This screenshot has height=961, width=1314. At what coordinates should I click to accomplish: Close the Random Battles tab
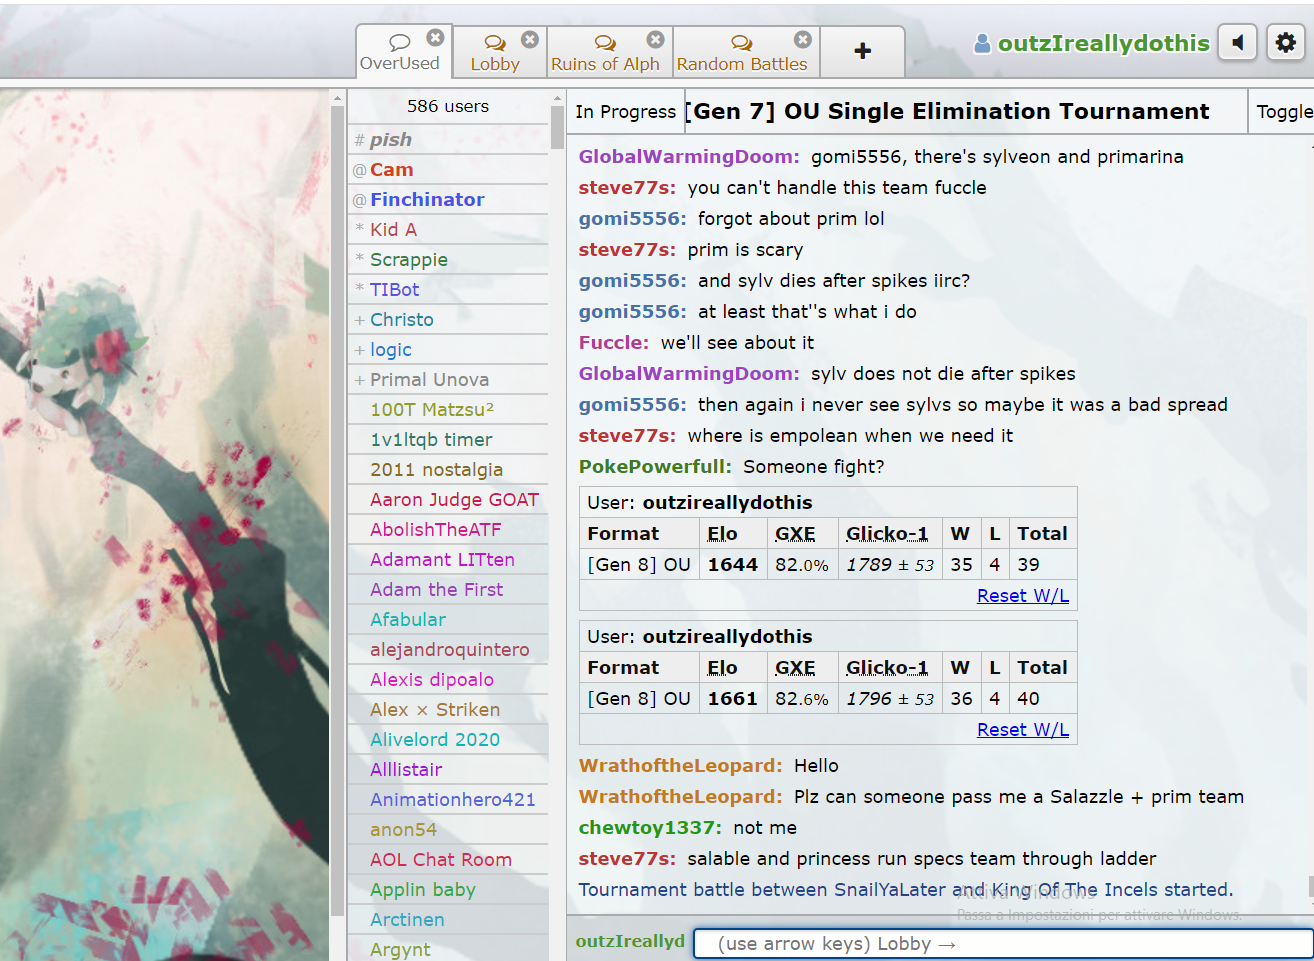click(803, 39)
